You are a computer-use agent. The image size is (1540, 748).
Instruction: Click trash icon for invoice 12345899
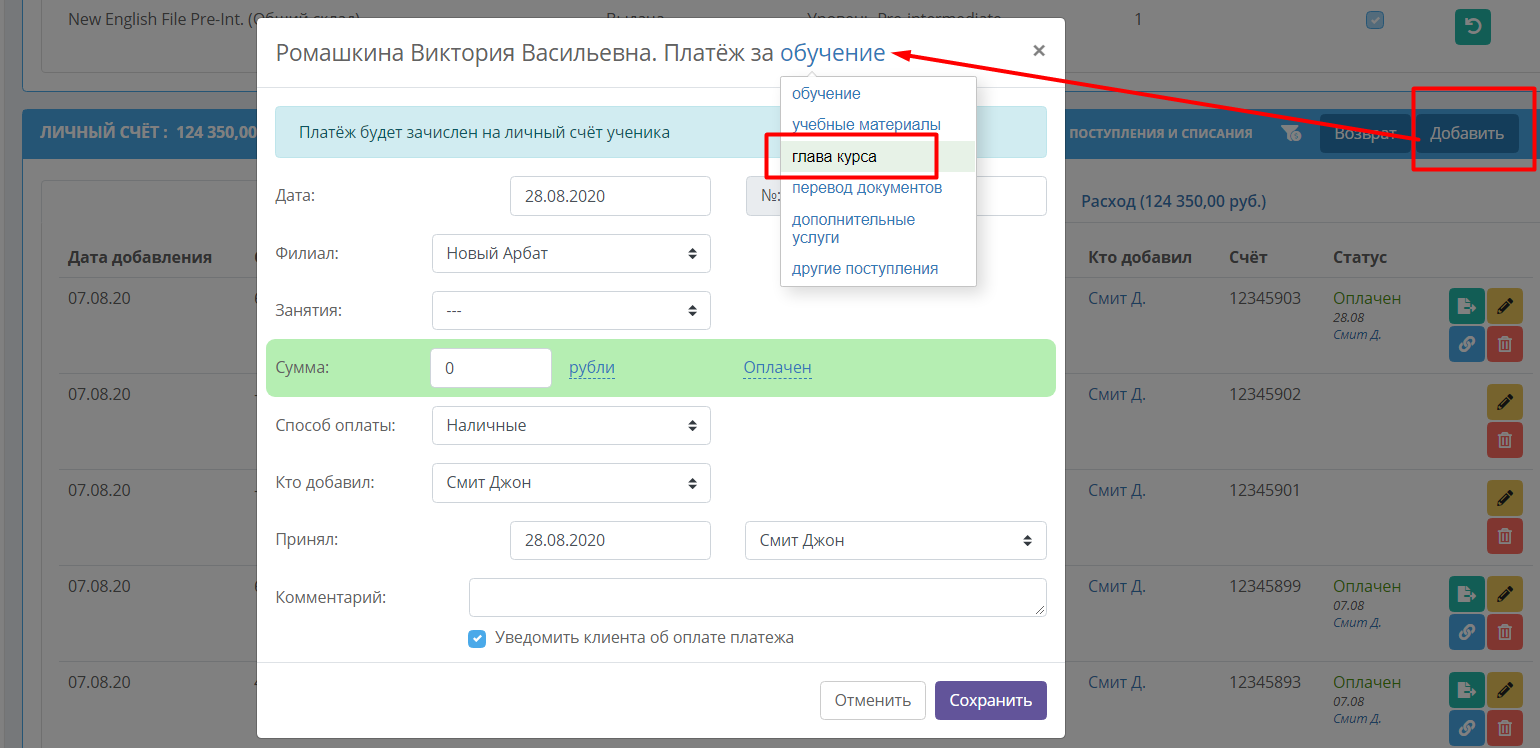pos(1505,632)
